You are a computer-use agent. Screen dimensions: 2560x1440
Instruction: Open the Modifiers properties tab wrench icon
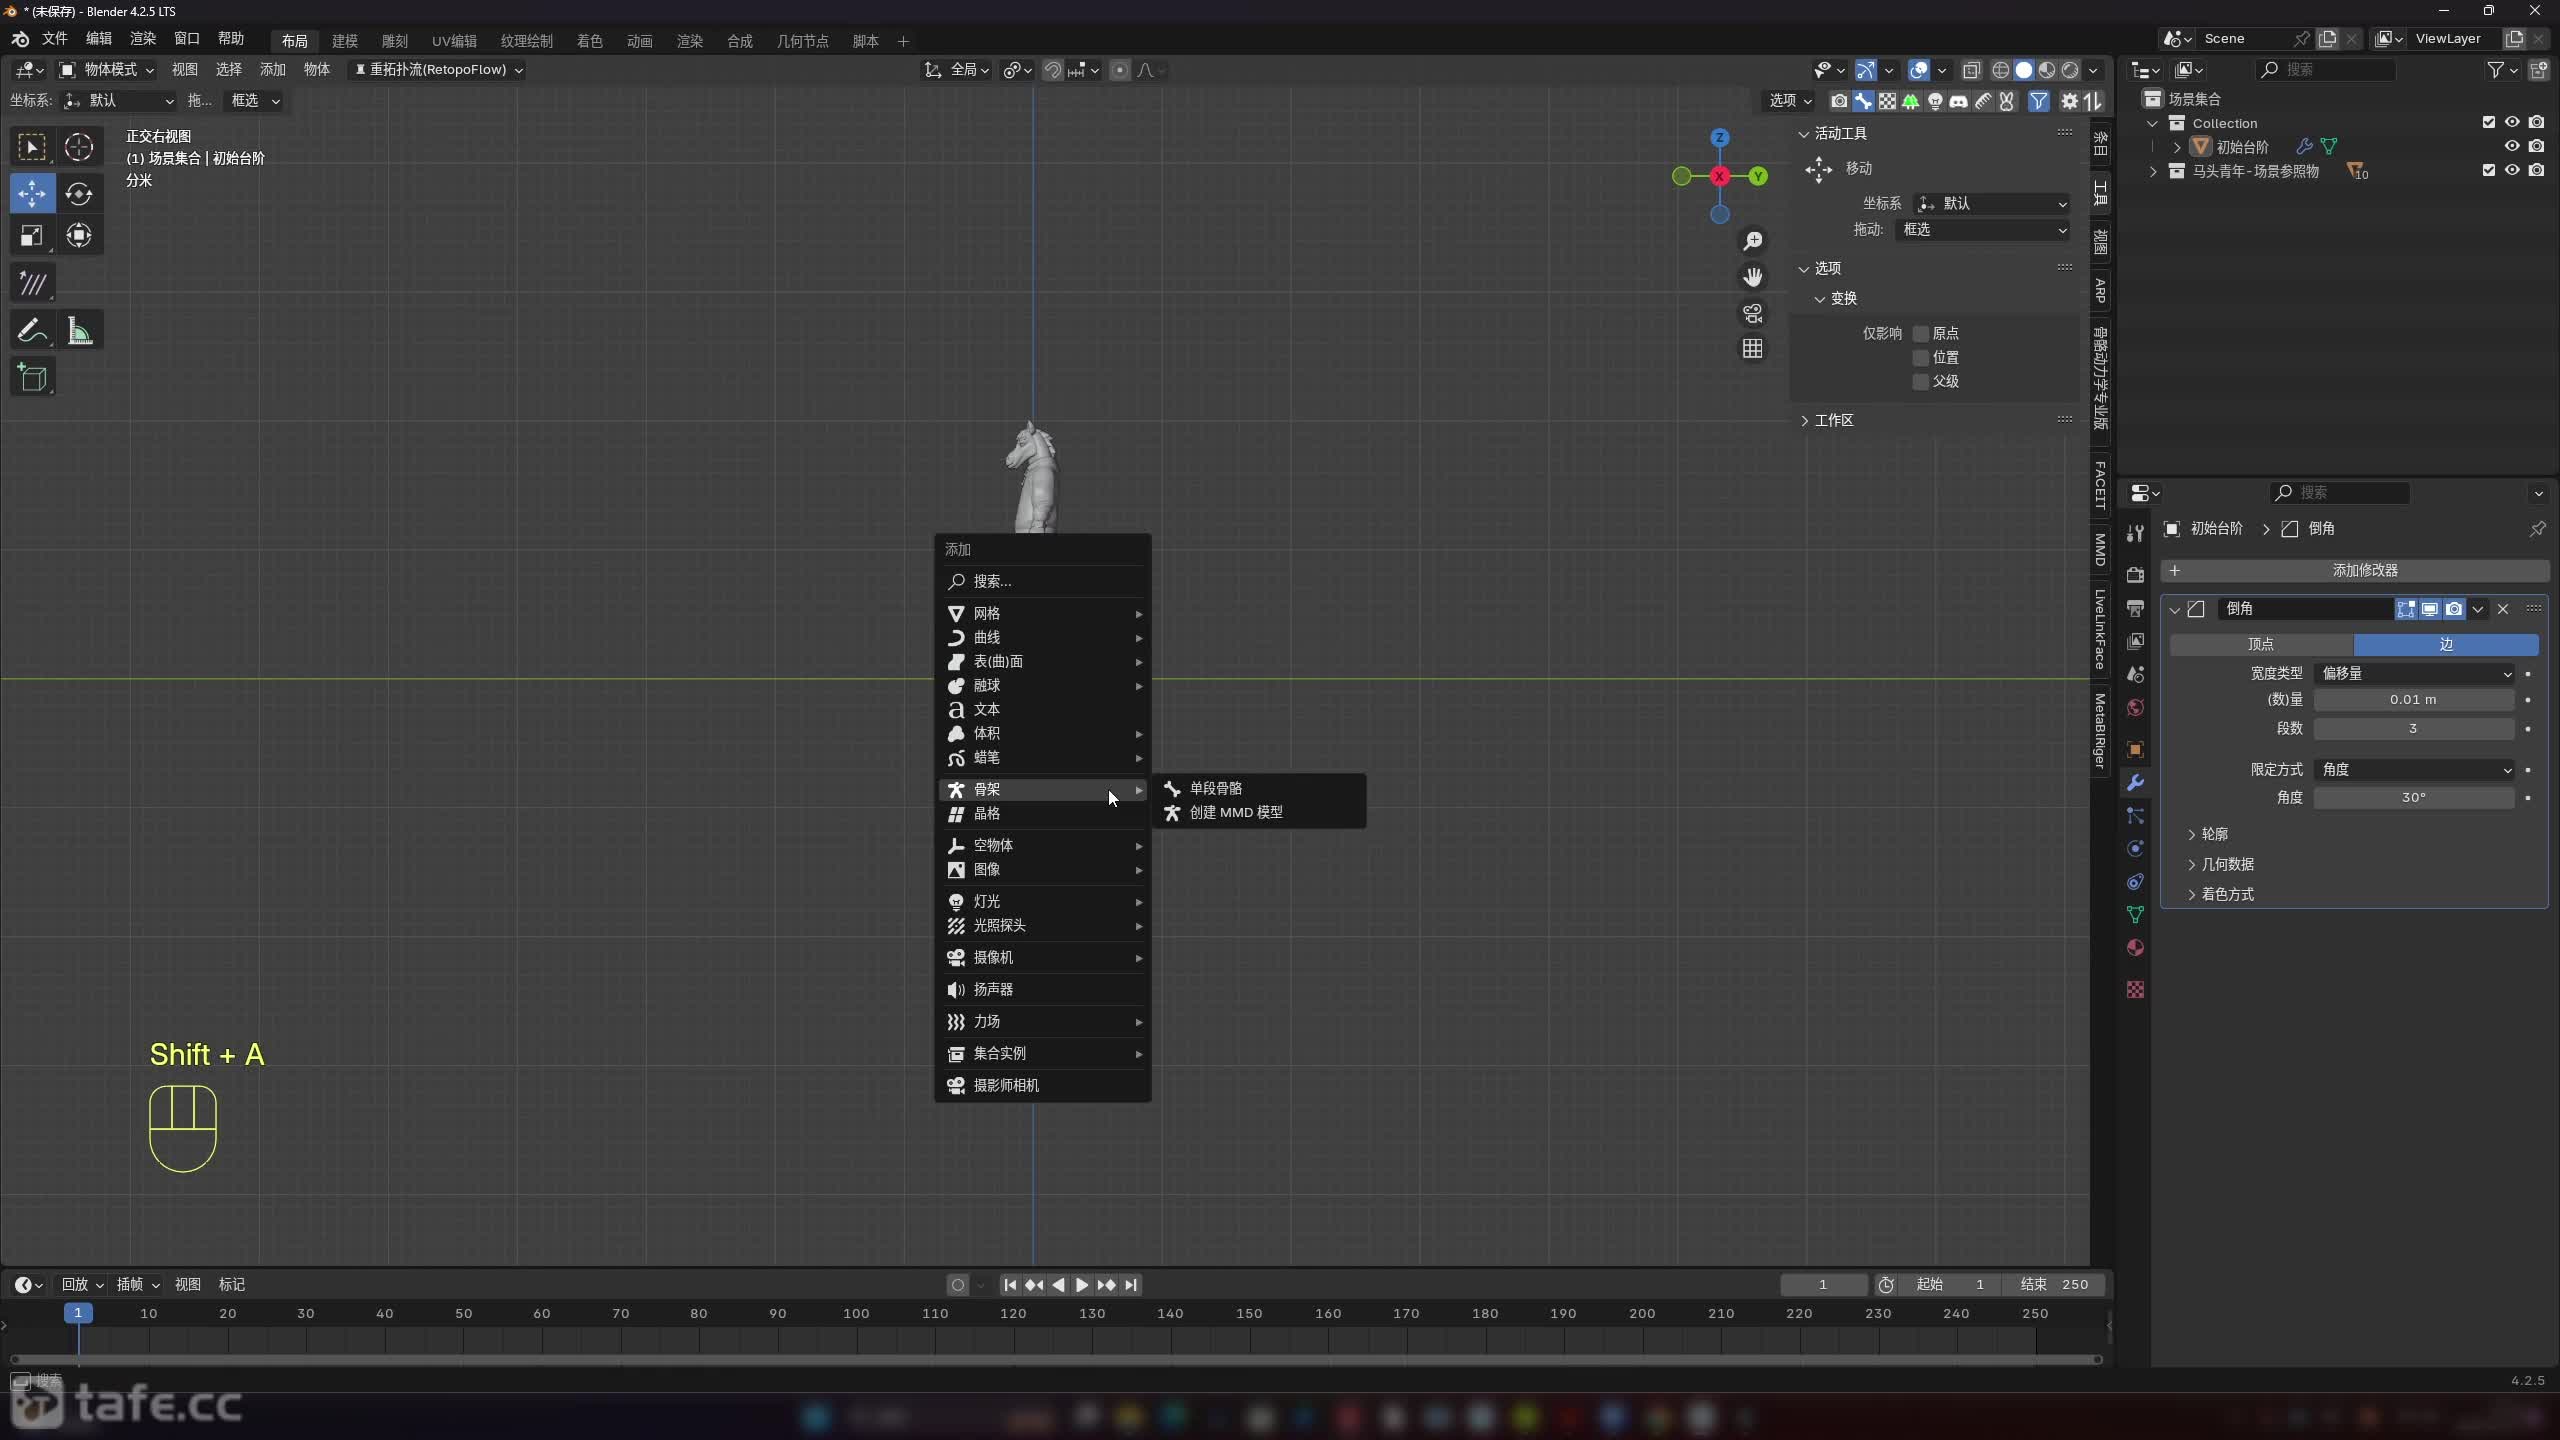[x=2135, y=783]
